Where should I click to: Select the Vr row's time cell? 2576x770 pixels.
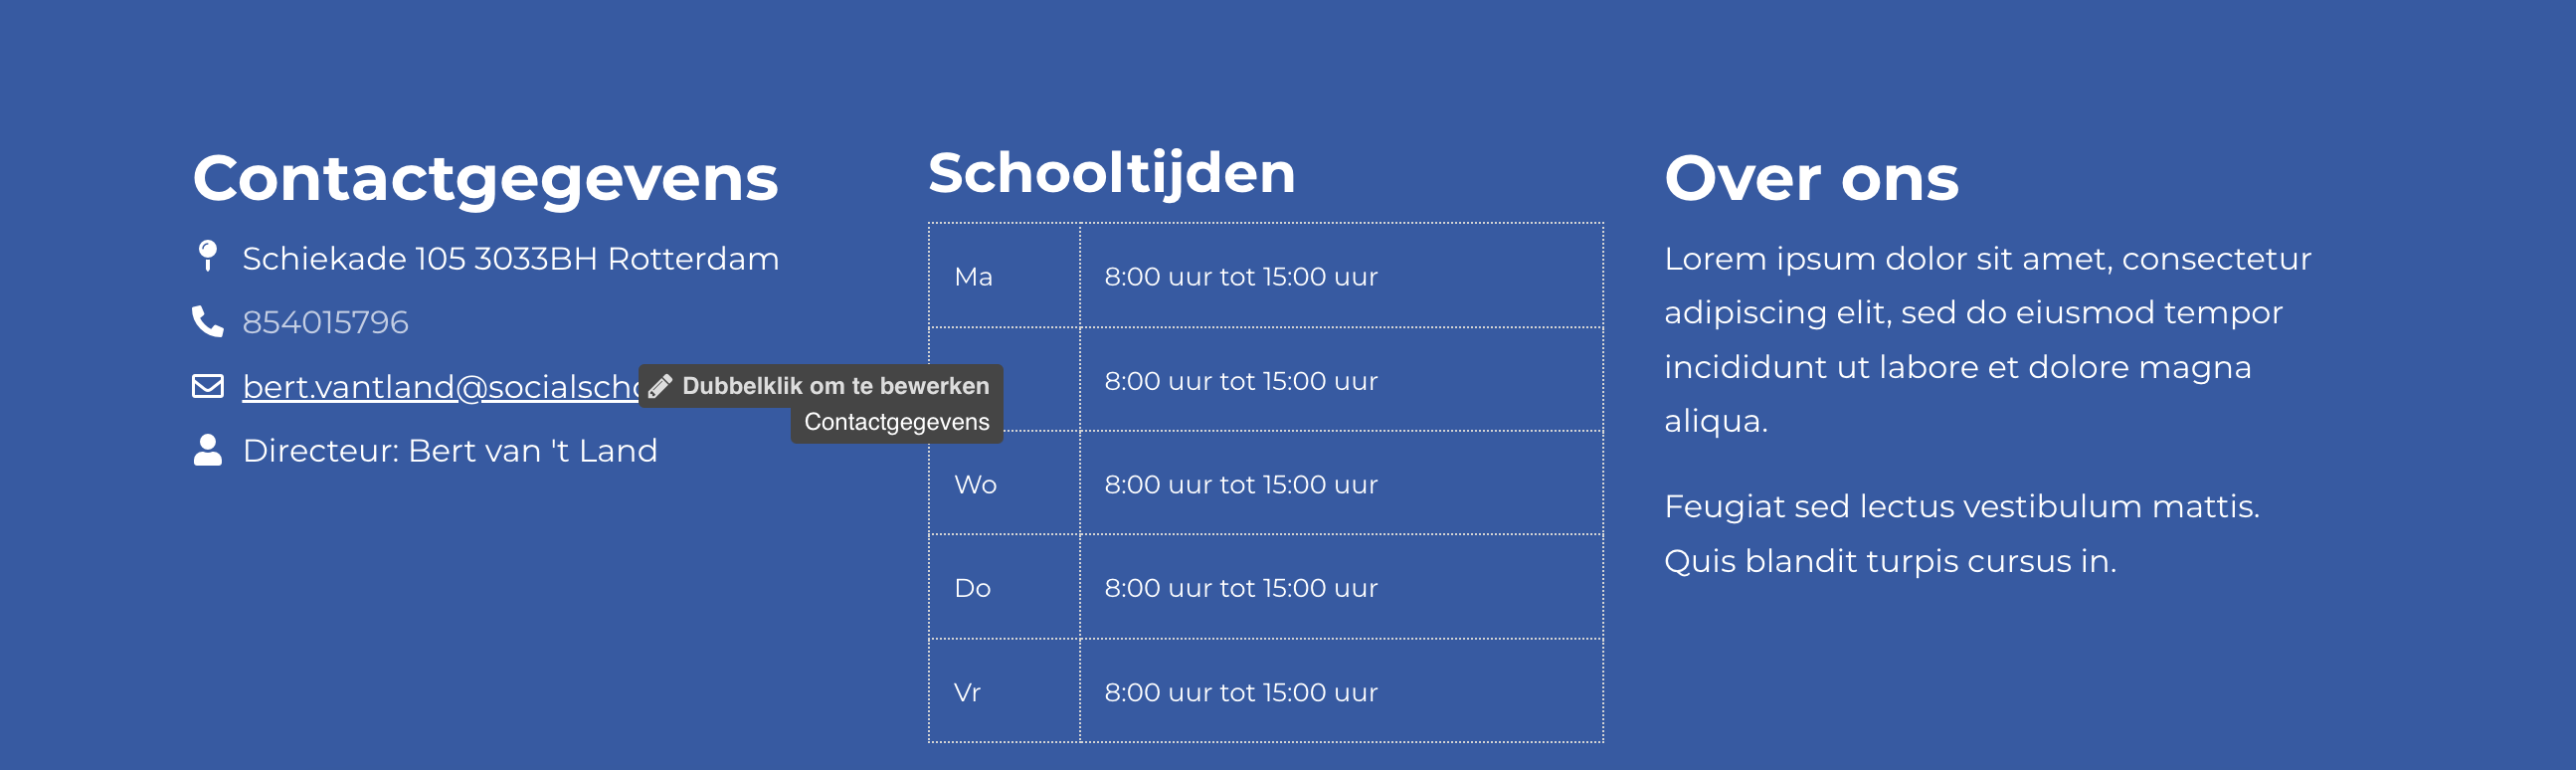coord(1240,691)
